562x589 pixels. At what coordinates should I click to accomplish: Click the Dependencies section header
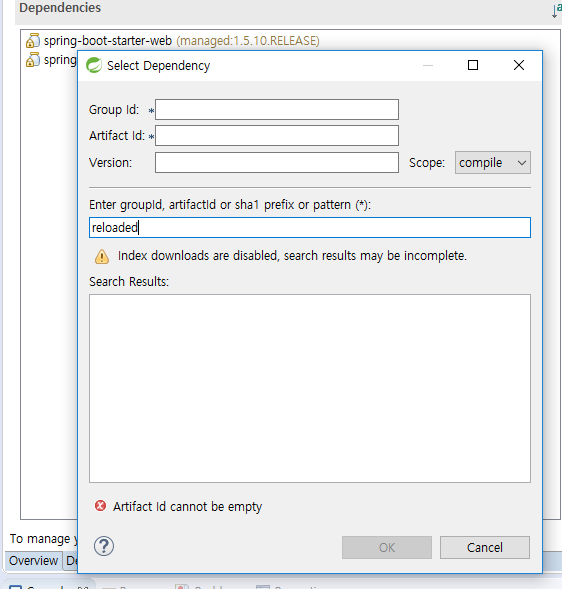pos(60,8)
